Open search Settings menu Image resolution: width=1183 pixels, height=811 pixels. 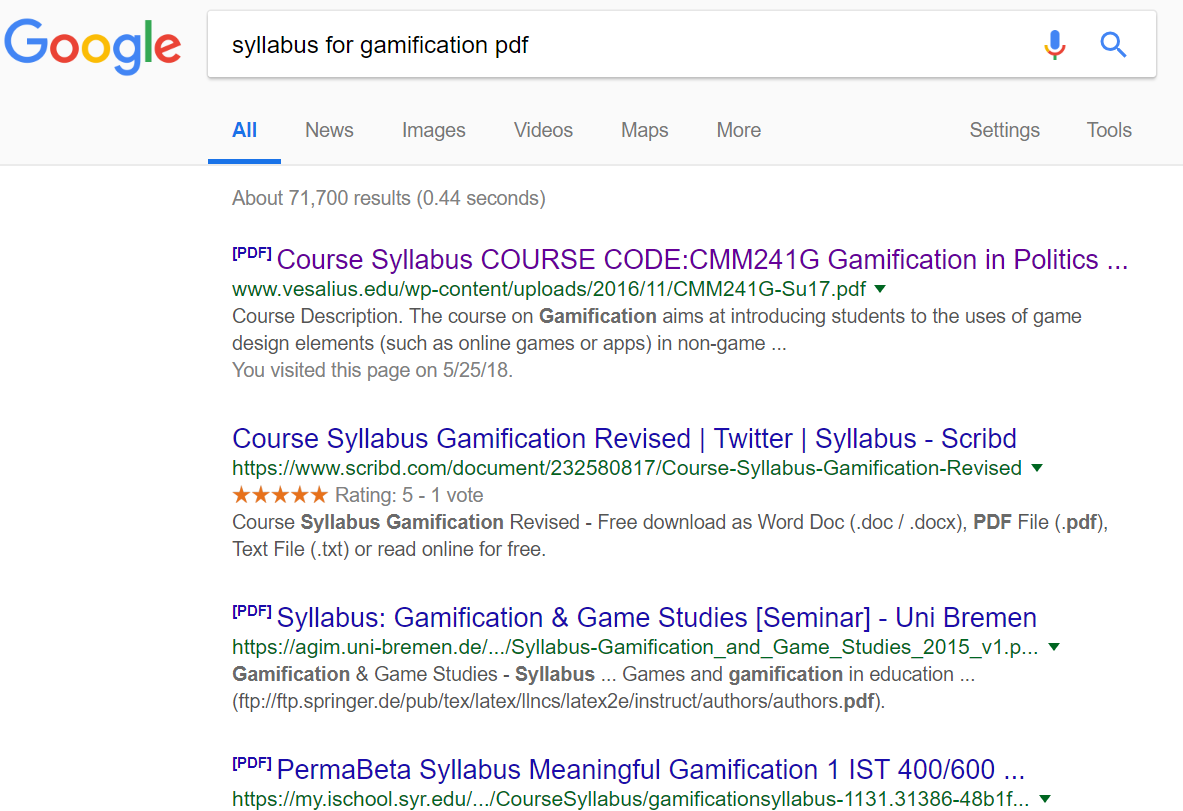(x=1004, y=131)
